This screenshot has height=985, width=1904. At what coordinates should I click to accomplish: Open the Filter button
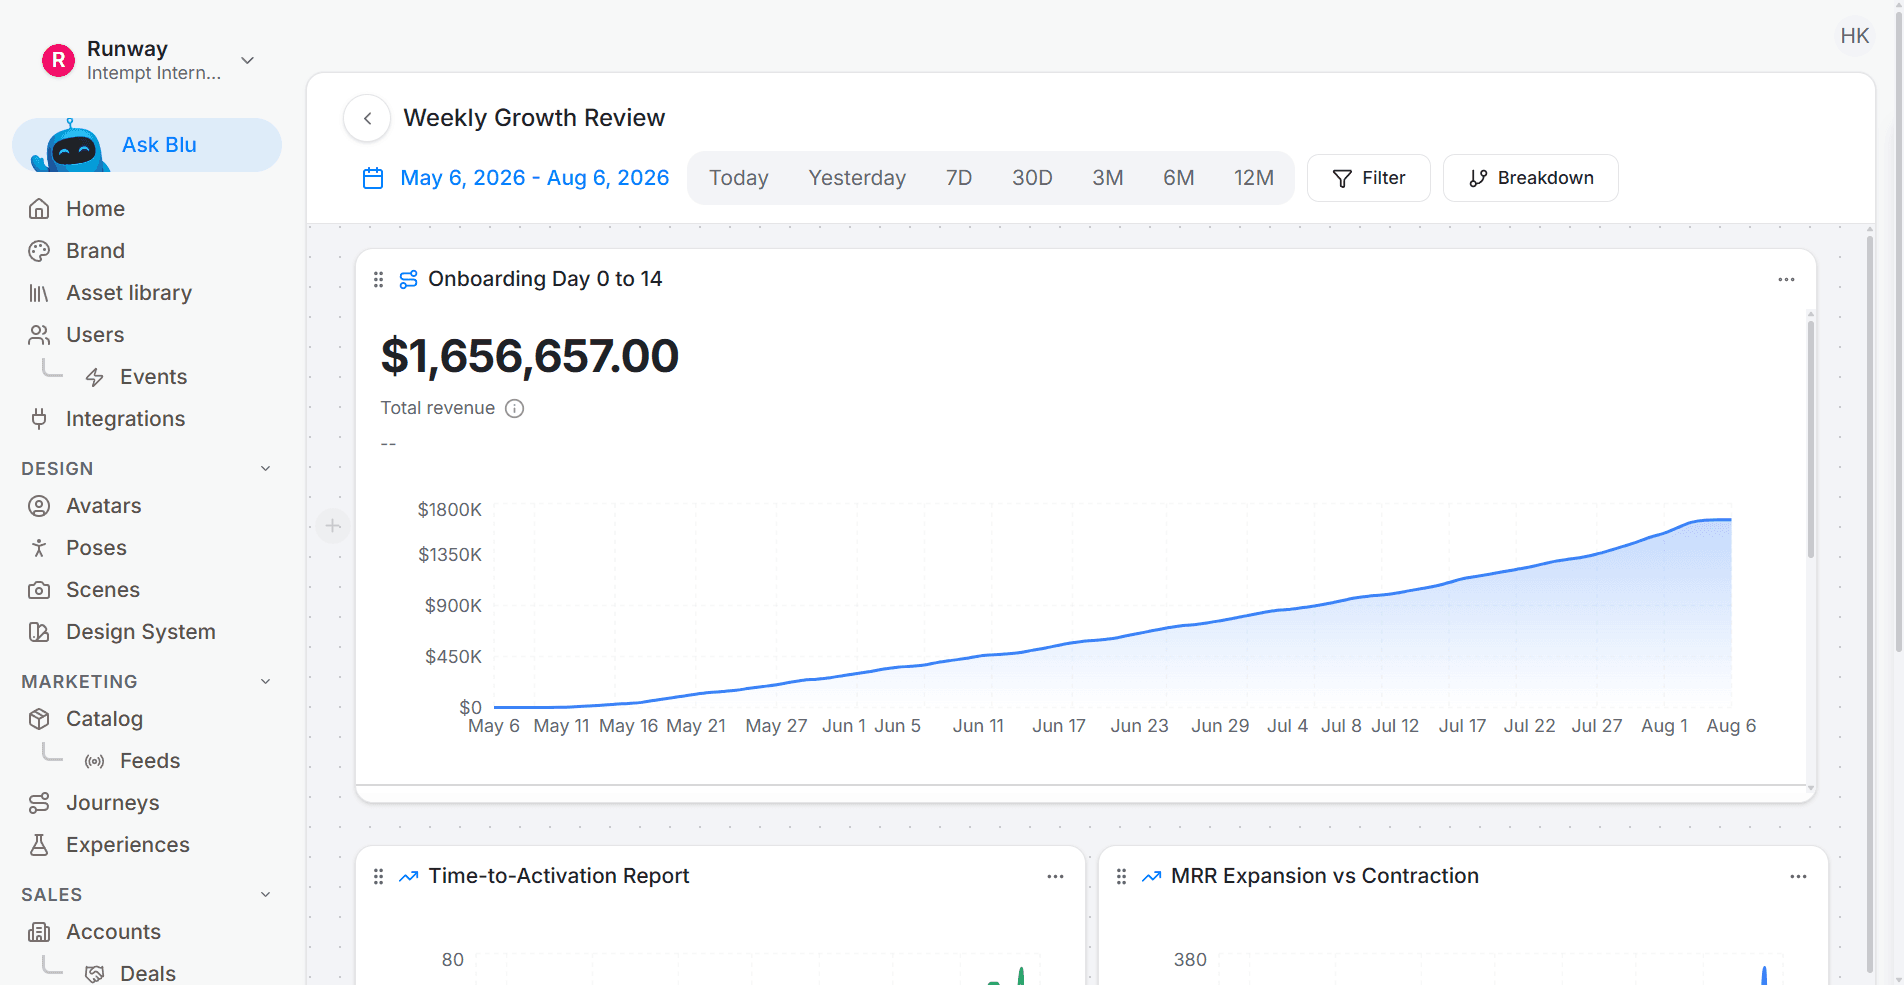(x=1368, y=178)
